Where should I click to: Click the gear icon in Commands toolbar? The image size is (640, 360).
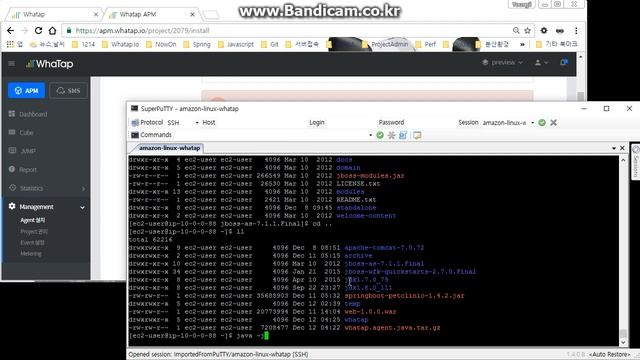pos(391,135)
